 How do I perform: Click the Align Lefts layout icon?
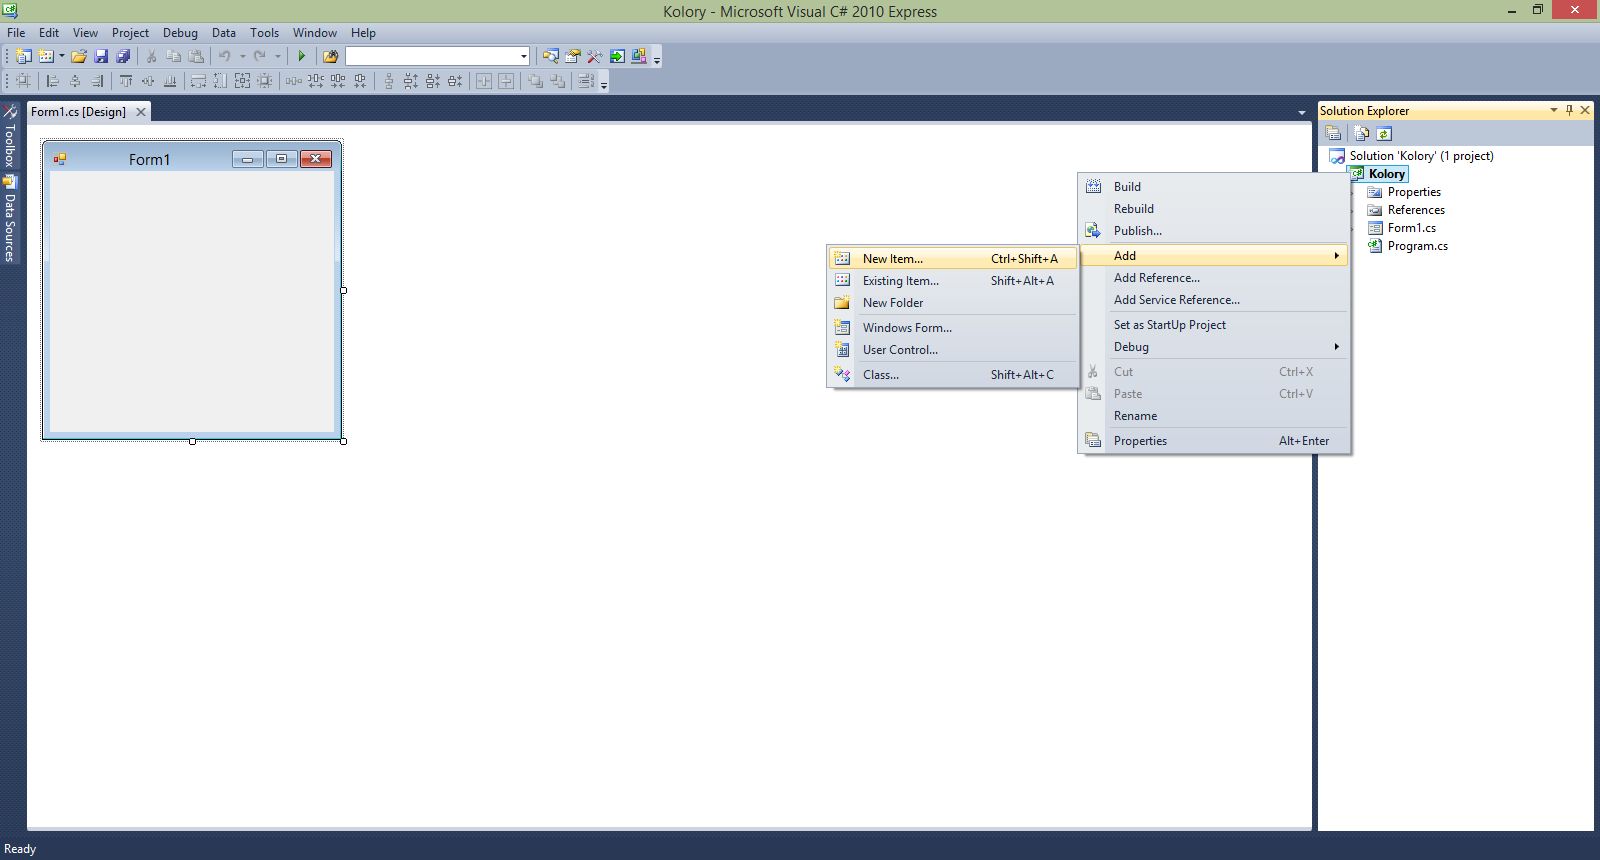pyautogui.click(x=52, y=81)
